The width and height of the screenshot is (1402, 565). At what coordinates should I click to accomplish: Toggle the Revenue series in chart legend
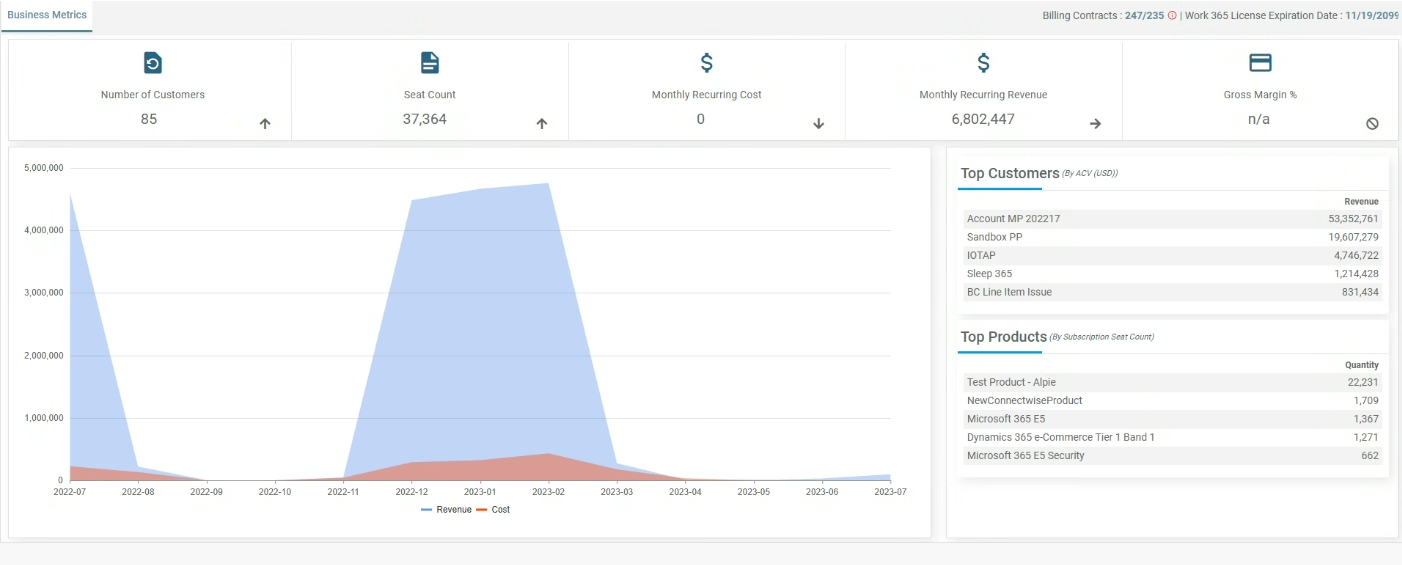pyautogui.click(x=446, y=510)
